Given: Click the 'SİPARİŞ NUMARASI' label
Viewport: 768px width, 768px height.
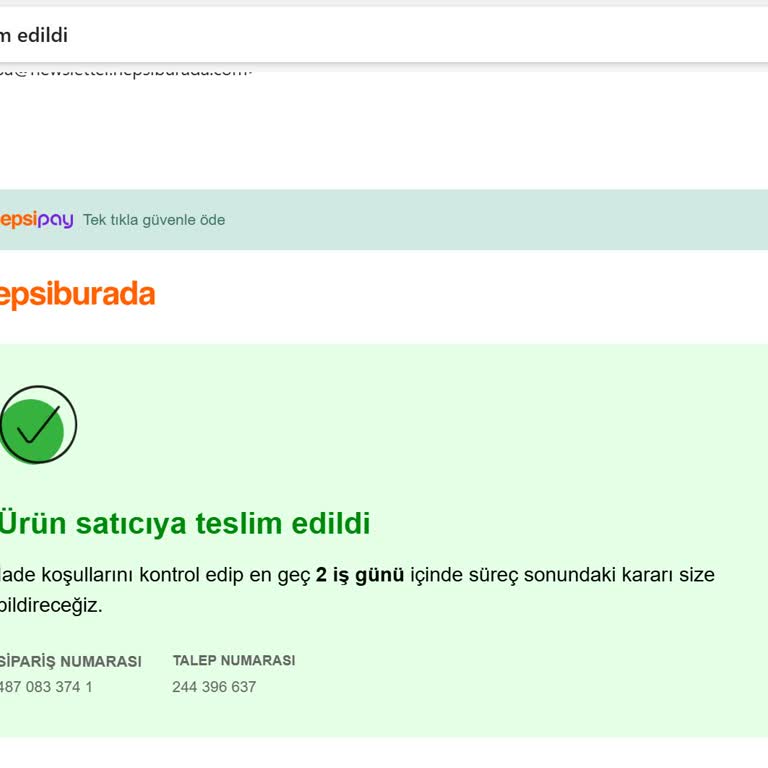Looking at the screenshot, I should pyautogui.click(x=71, y=661).
